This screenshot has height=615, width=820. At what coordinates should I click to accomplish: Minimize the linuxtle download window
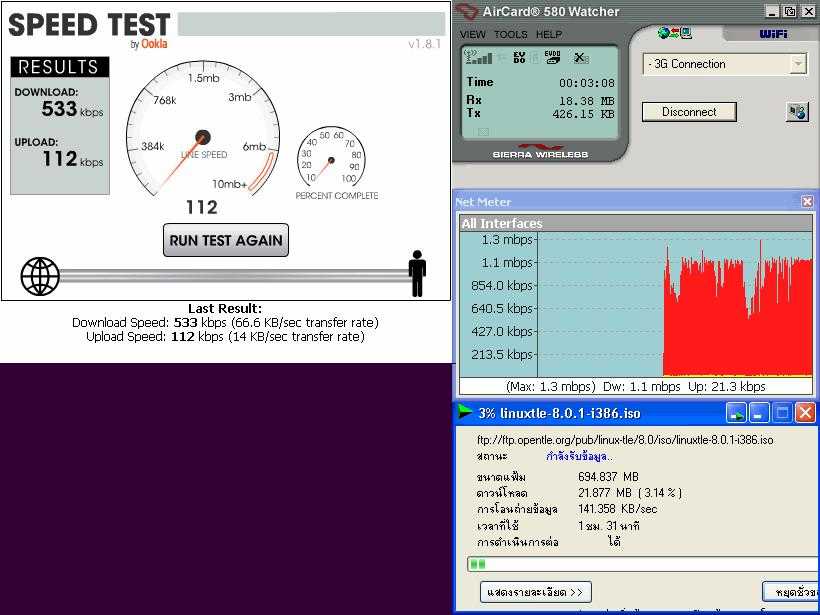point(758,413)
